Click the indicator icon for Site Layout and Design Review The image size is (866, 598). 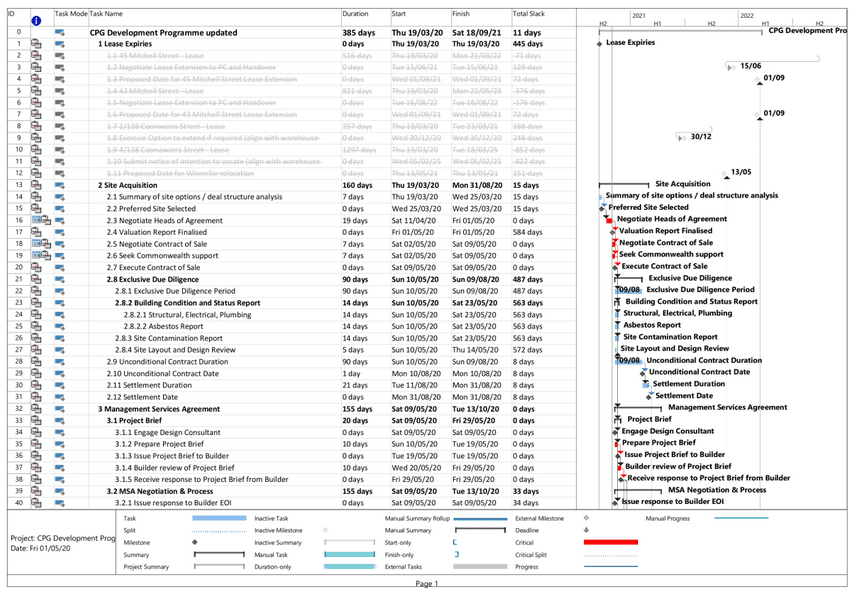pyautogui.click(x=36, y=350)
